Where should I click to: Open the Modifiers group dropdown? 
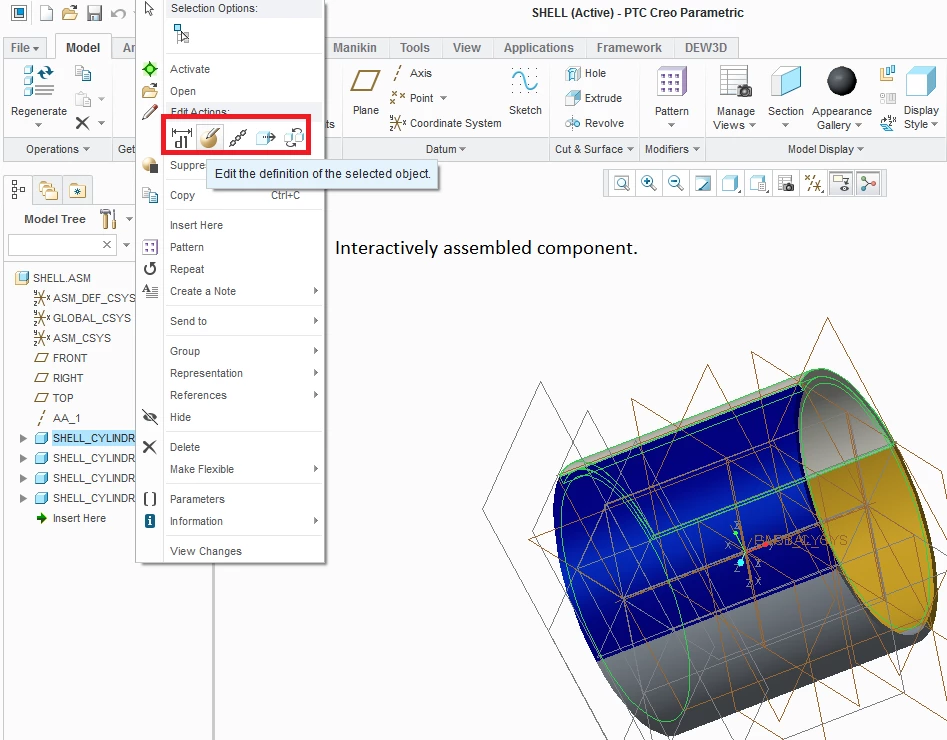(x=672, y=149)
